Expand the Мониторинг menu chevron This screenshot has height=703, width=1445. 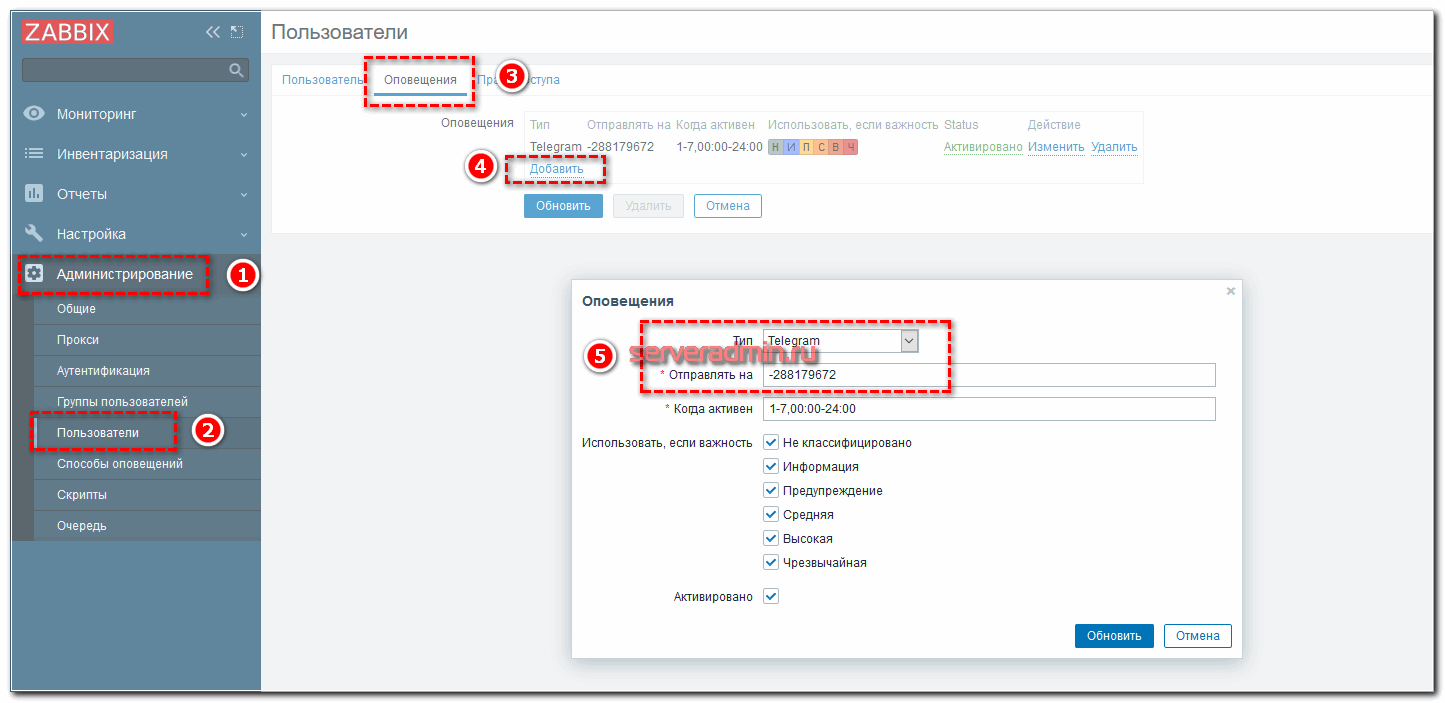[244, 115]
